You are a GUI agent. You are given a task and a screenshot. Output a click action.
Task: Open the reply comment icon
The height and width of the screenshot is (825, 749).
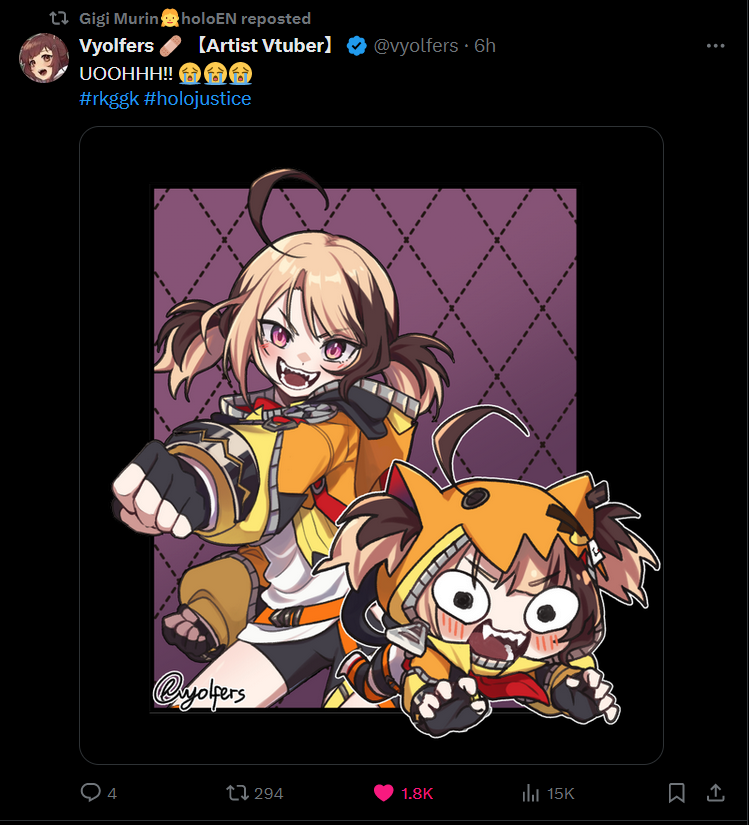[90, 792]
